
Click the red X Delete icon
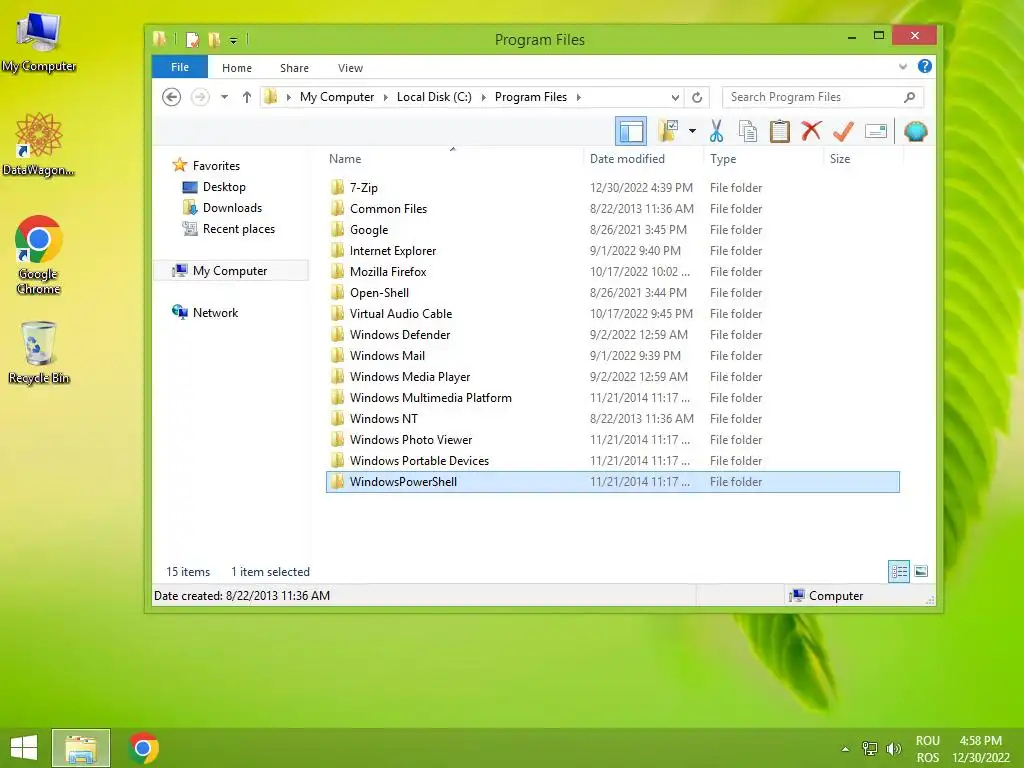(811, 131)
